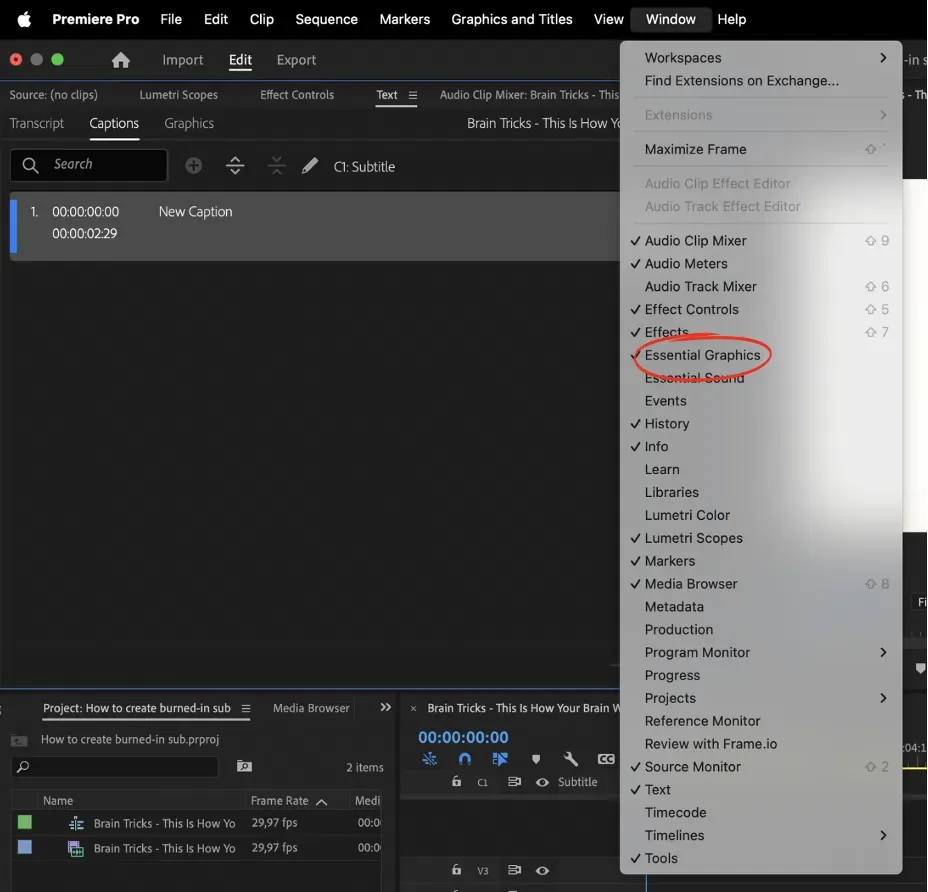Click the project bin folder icon
The image size is (928, 892).
click(19, 740)
